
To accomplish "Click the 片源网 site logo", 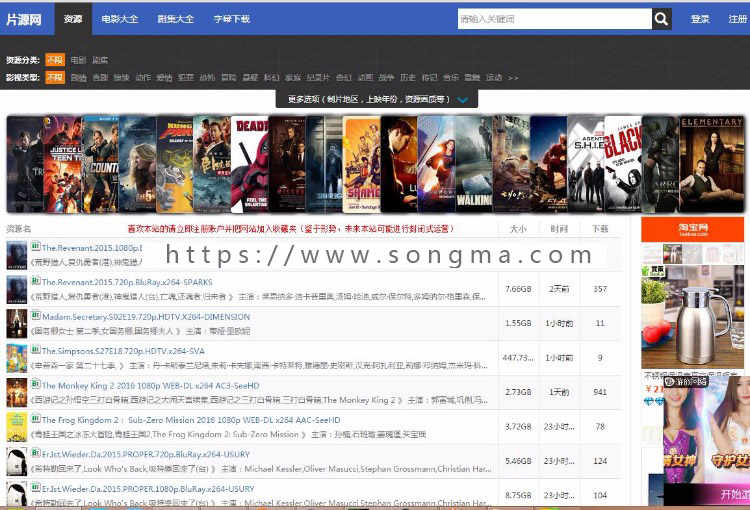I will pos(24,20).
